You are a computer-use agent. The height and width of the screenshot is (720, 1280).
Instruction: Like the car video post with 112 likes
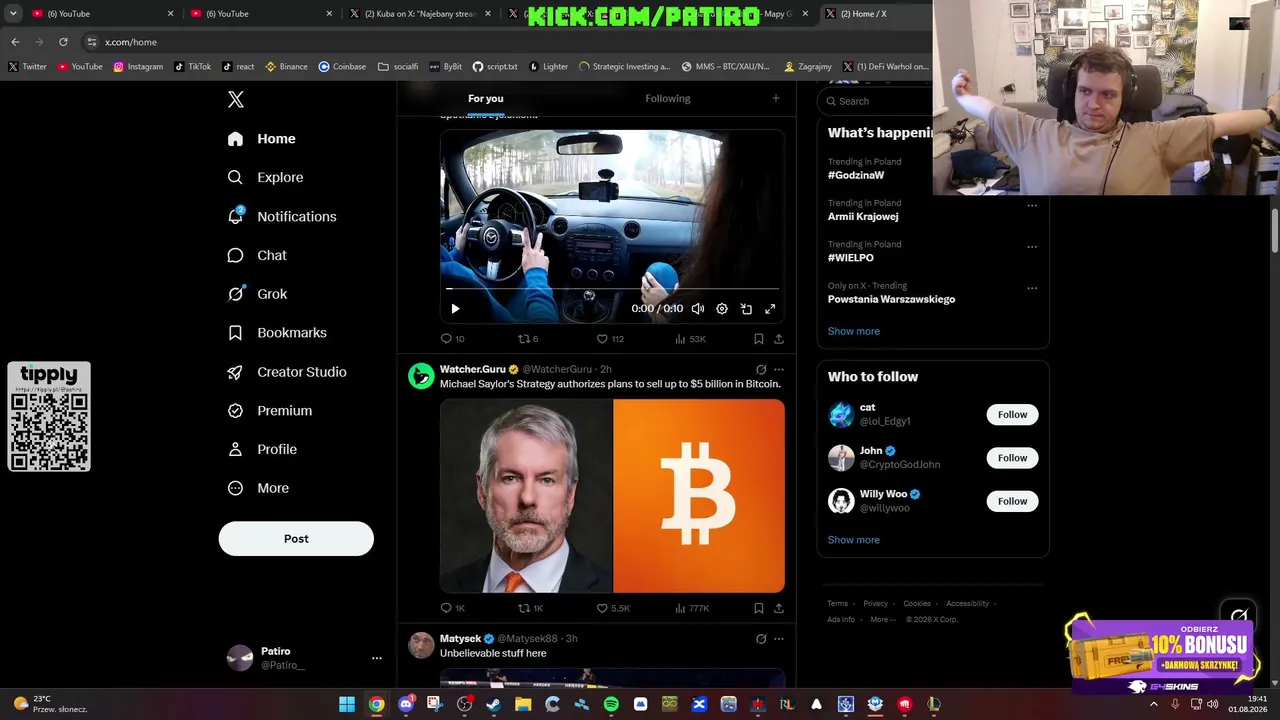pyautogui.click(x=610, y=339)
